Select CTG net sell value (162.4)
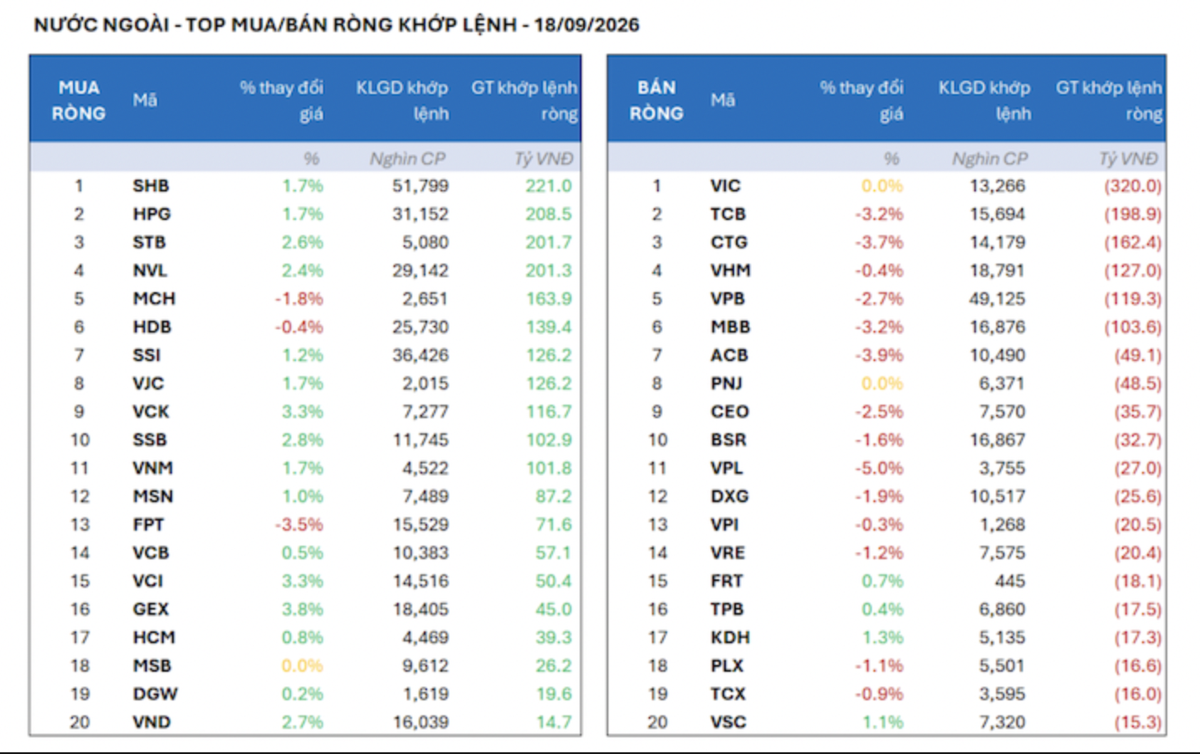Screen dimensions: 1200x754 pos(1132,242)
